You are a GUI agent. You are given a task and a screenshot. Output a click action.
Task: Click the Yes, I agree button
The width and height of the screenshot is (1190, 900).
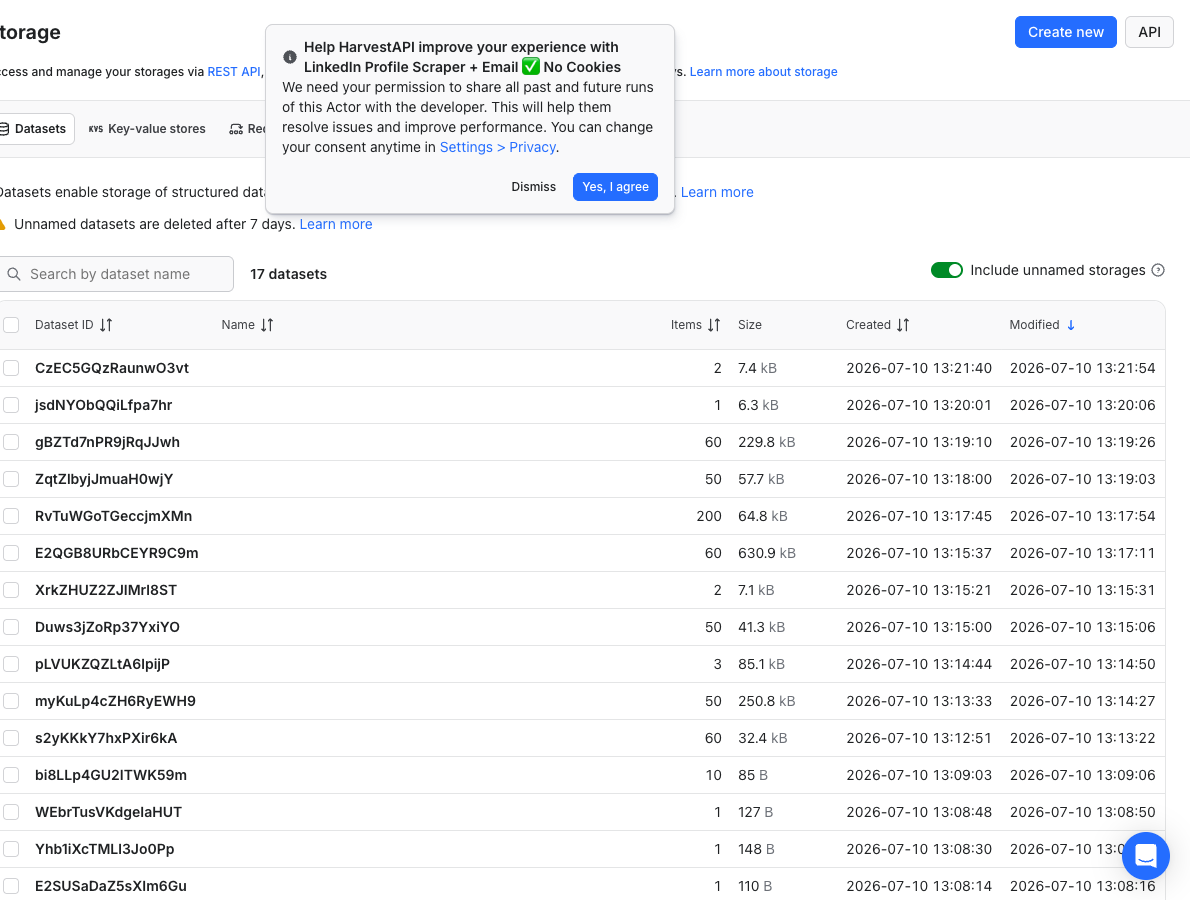tap(615, 187)
